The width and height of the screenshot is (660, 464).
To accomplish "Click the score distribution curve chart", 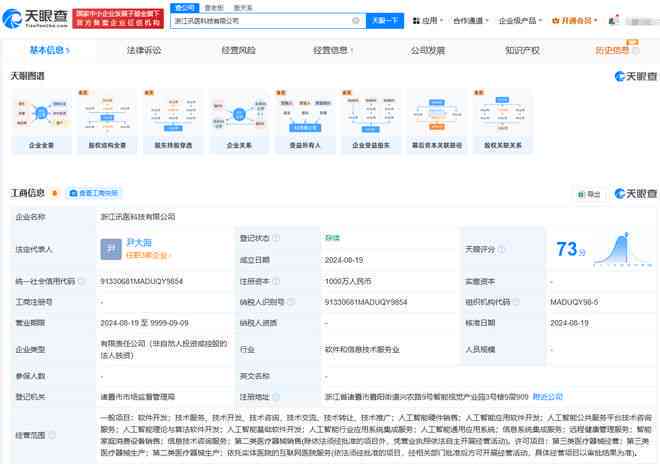I will coord(623,249).
